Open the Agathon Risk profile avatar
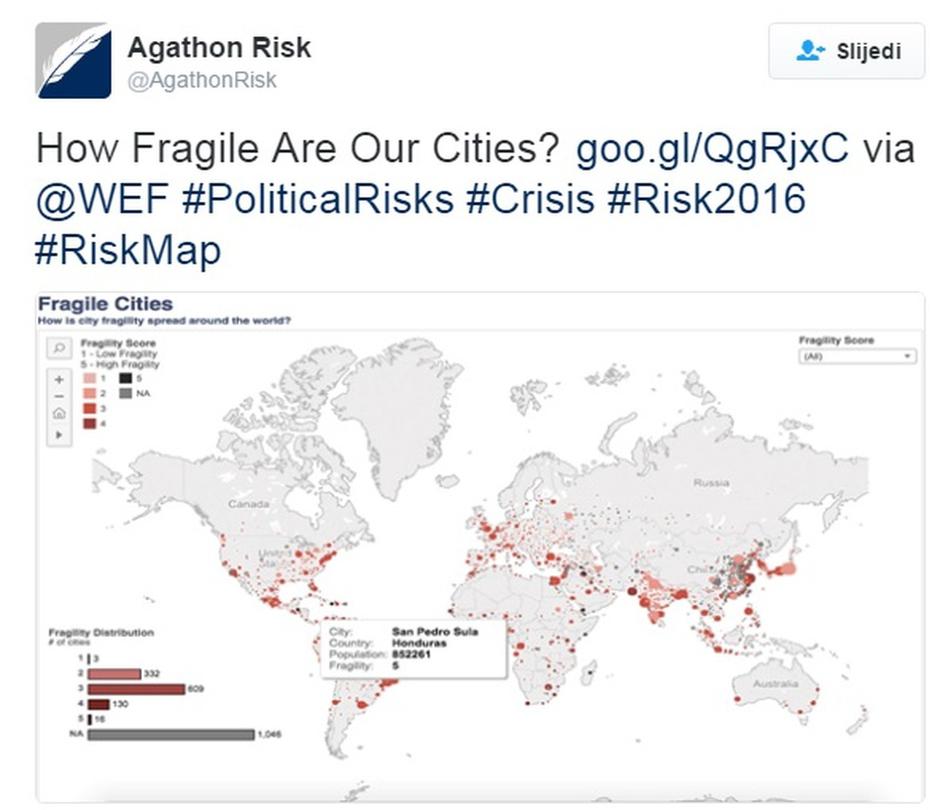940x810 pixels. pos(73,61)
